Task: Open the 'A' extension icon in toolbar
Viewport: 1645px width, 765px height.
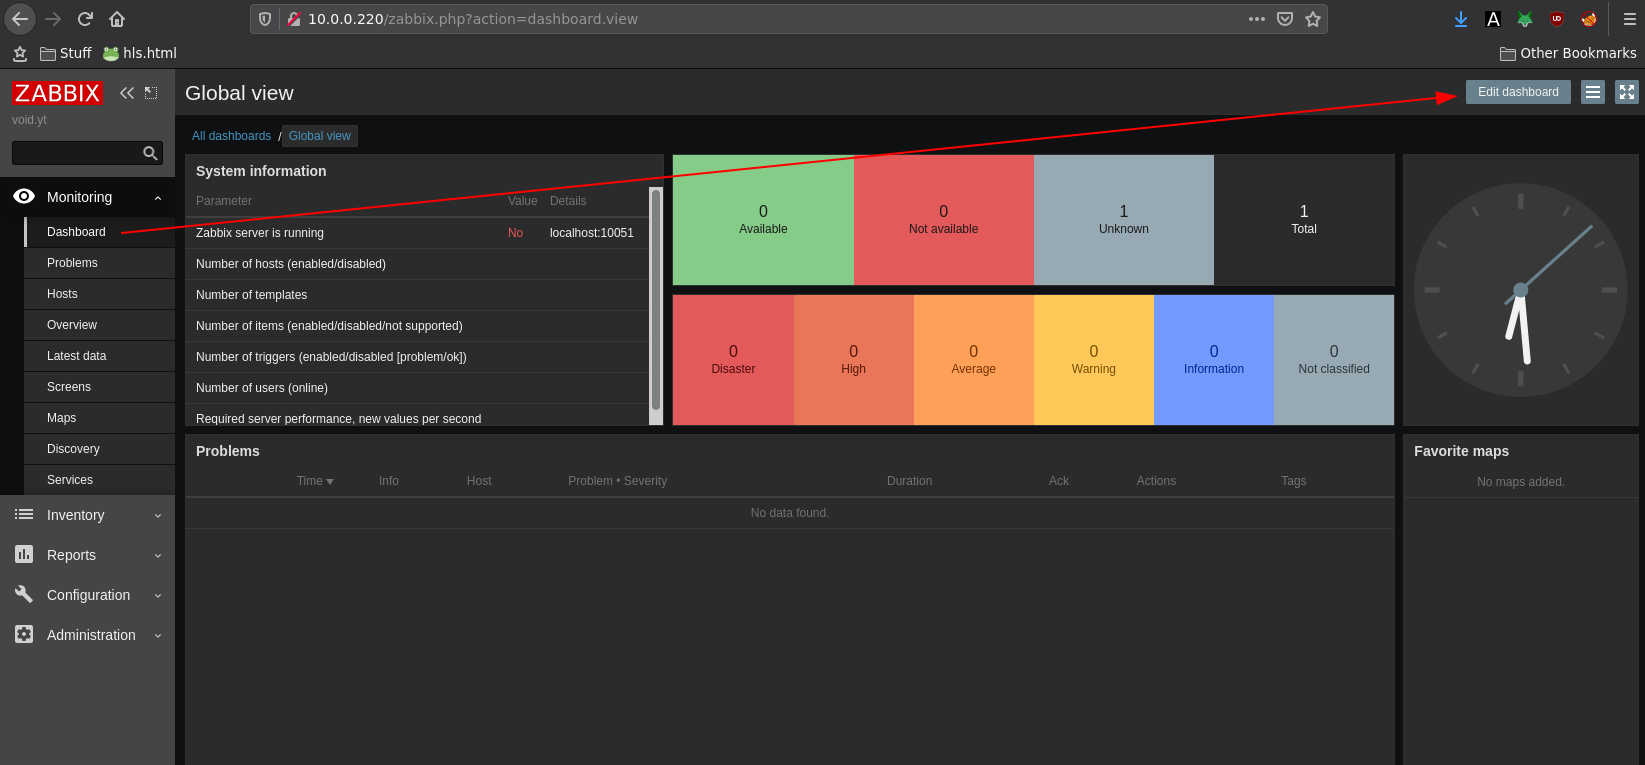Action: [x=1493, y=19]
